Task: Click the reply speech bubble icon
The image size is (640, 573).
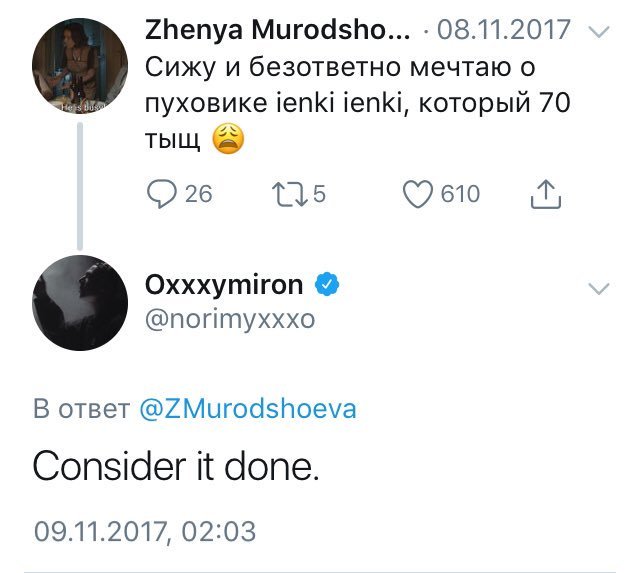Action: (163, 193)
